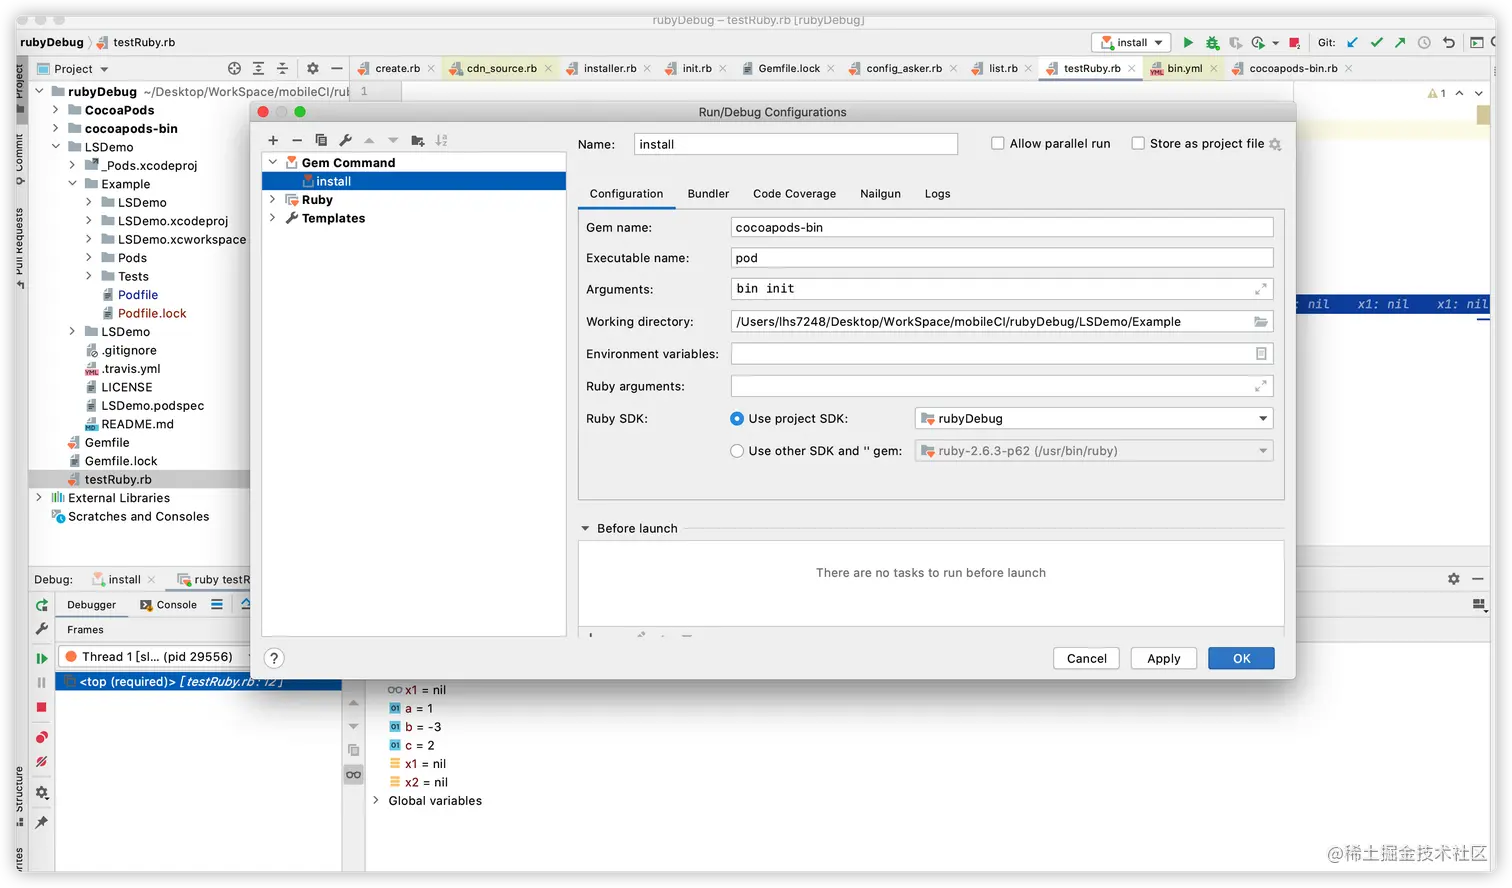Start debugging with the green bug icon

pos(1212,43)
